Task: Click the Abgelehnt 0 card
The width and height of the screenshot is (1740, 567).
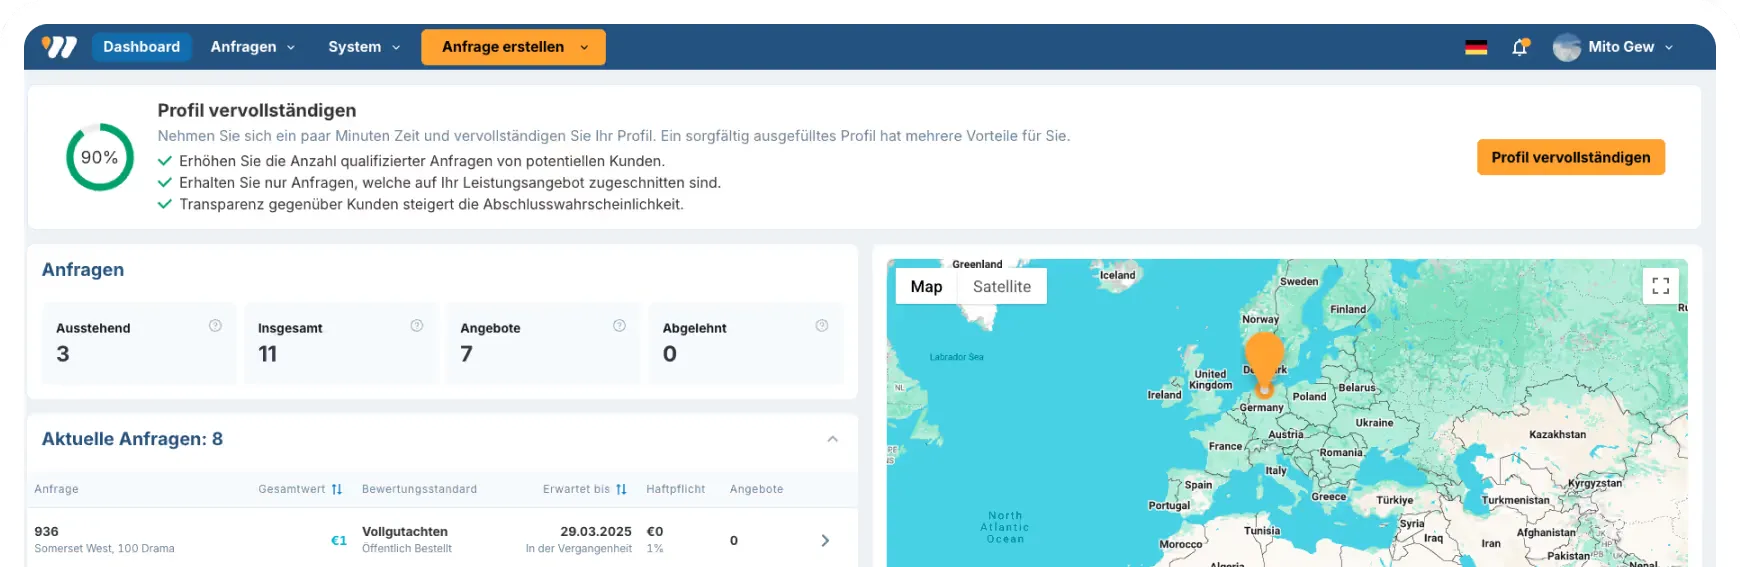Action: (746, 342)
